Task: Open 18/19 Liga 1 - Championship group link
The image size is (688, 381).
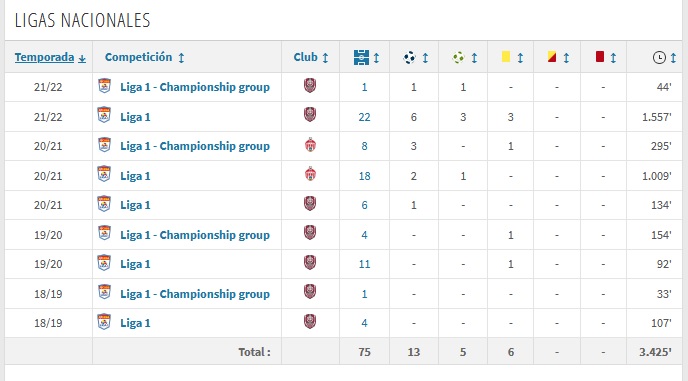Action: (195, 294)
